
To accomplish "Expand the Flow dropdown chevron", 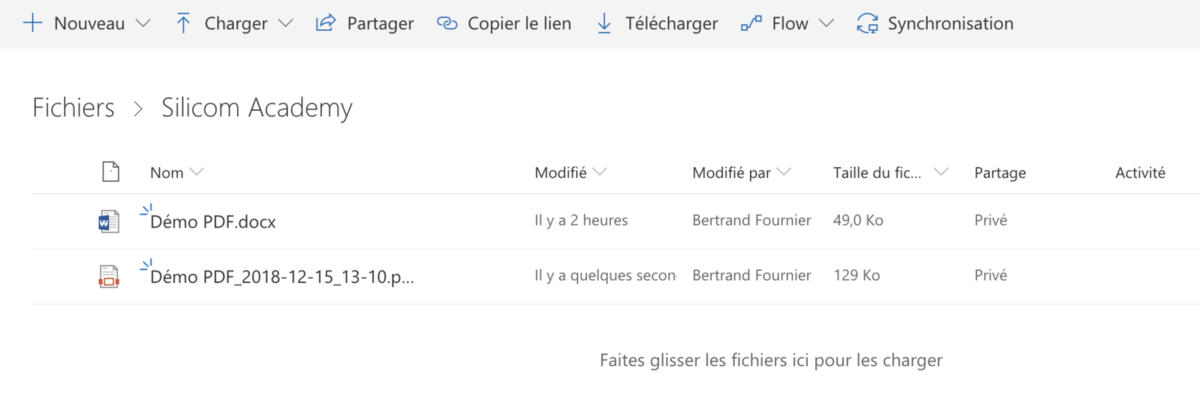I will tap(825, 23).
